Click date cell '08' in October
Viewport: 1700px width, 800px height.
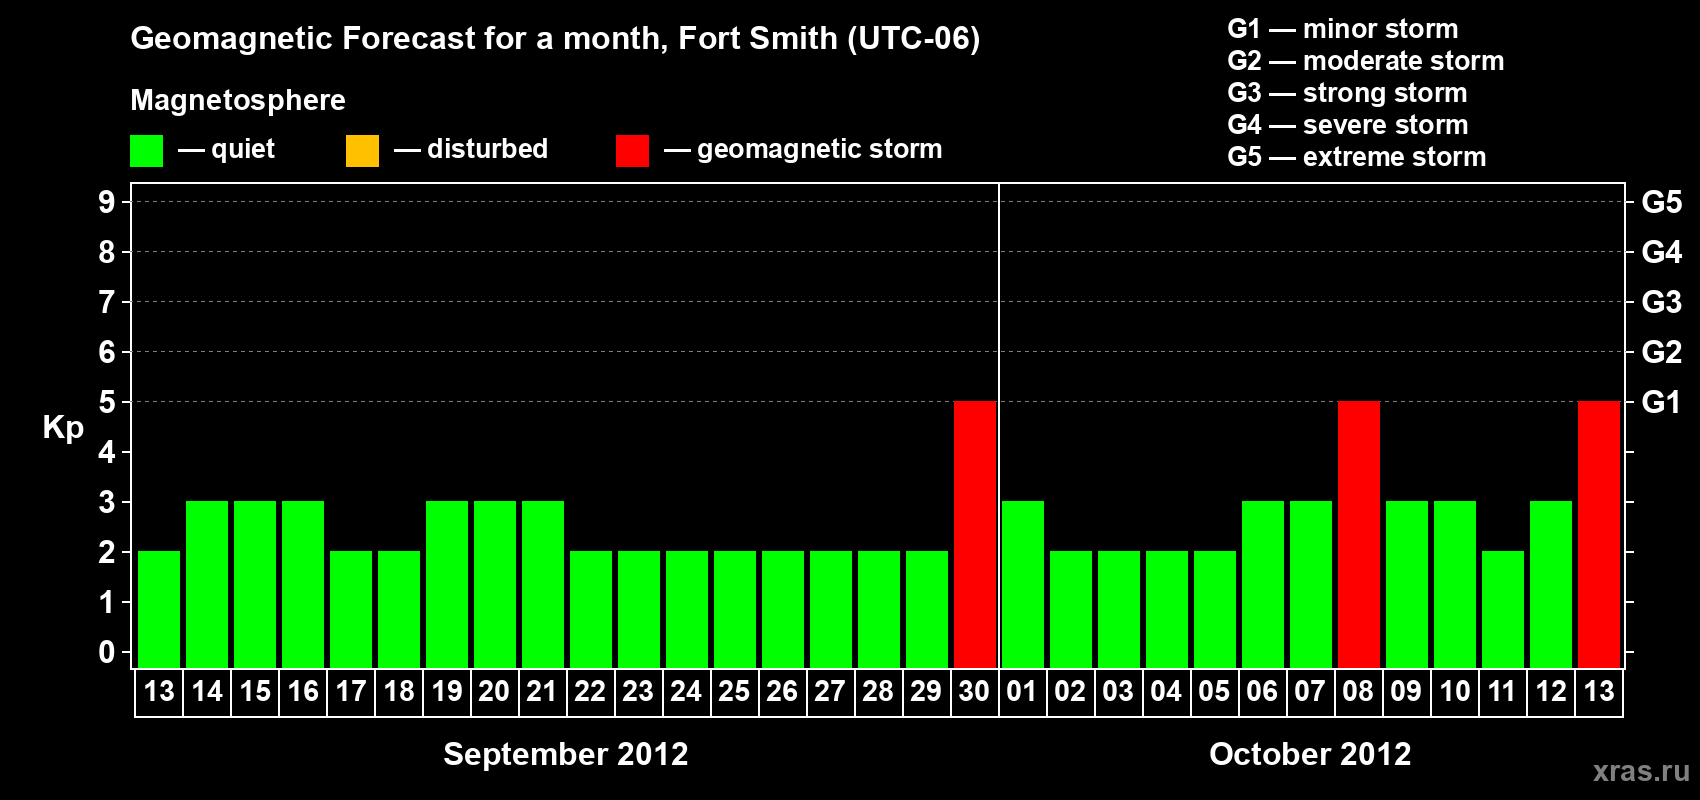pyautogui.click(x=1359, y=692)
